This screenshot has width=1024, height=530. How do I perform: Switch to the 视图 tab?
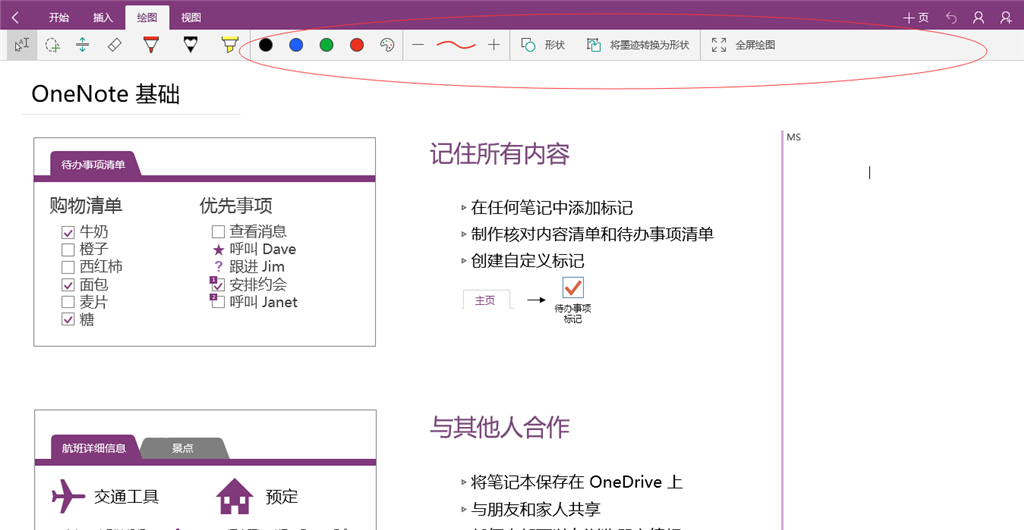(191, 18)
